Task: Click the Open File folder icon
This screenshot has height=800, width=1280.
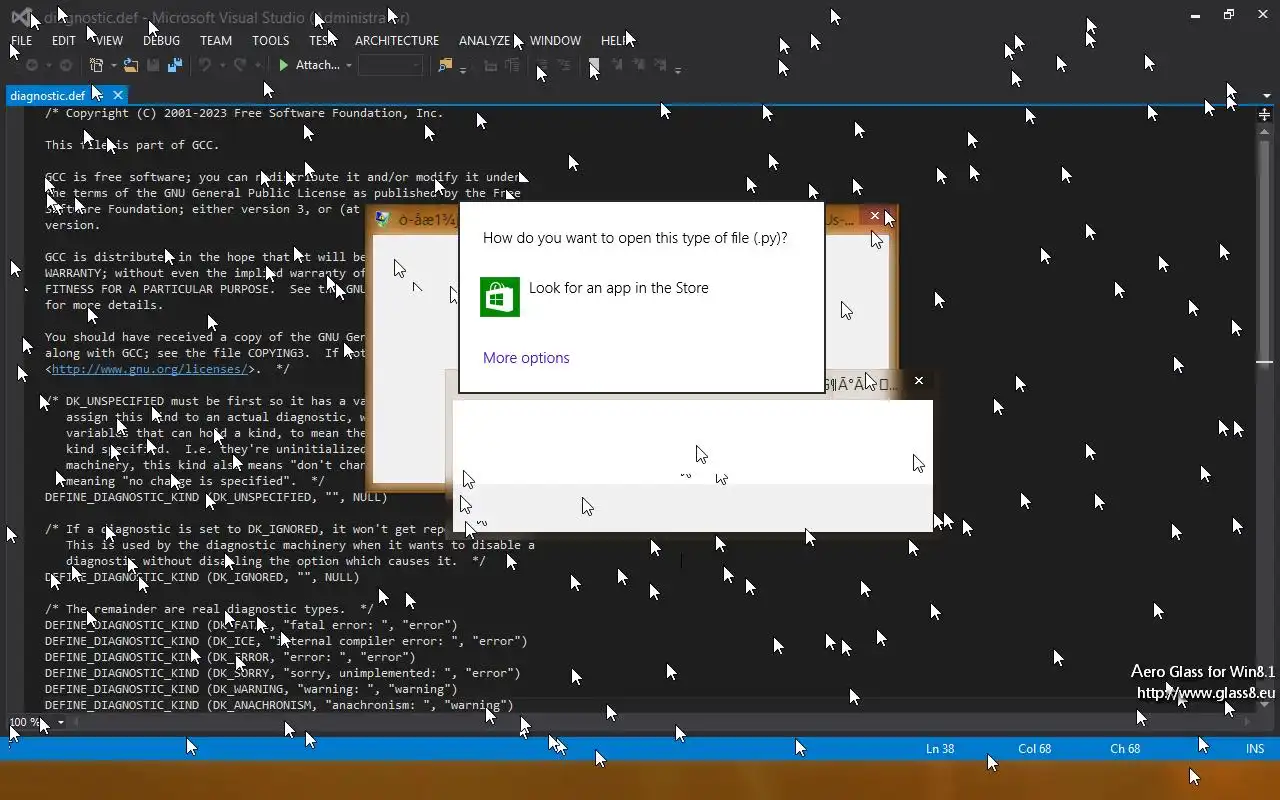Action: point(131,65)
